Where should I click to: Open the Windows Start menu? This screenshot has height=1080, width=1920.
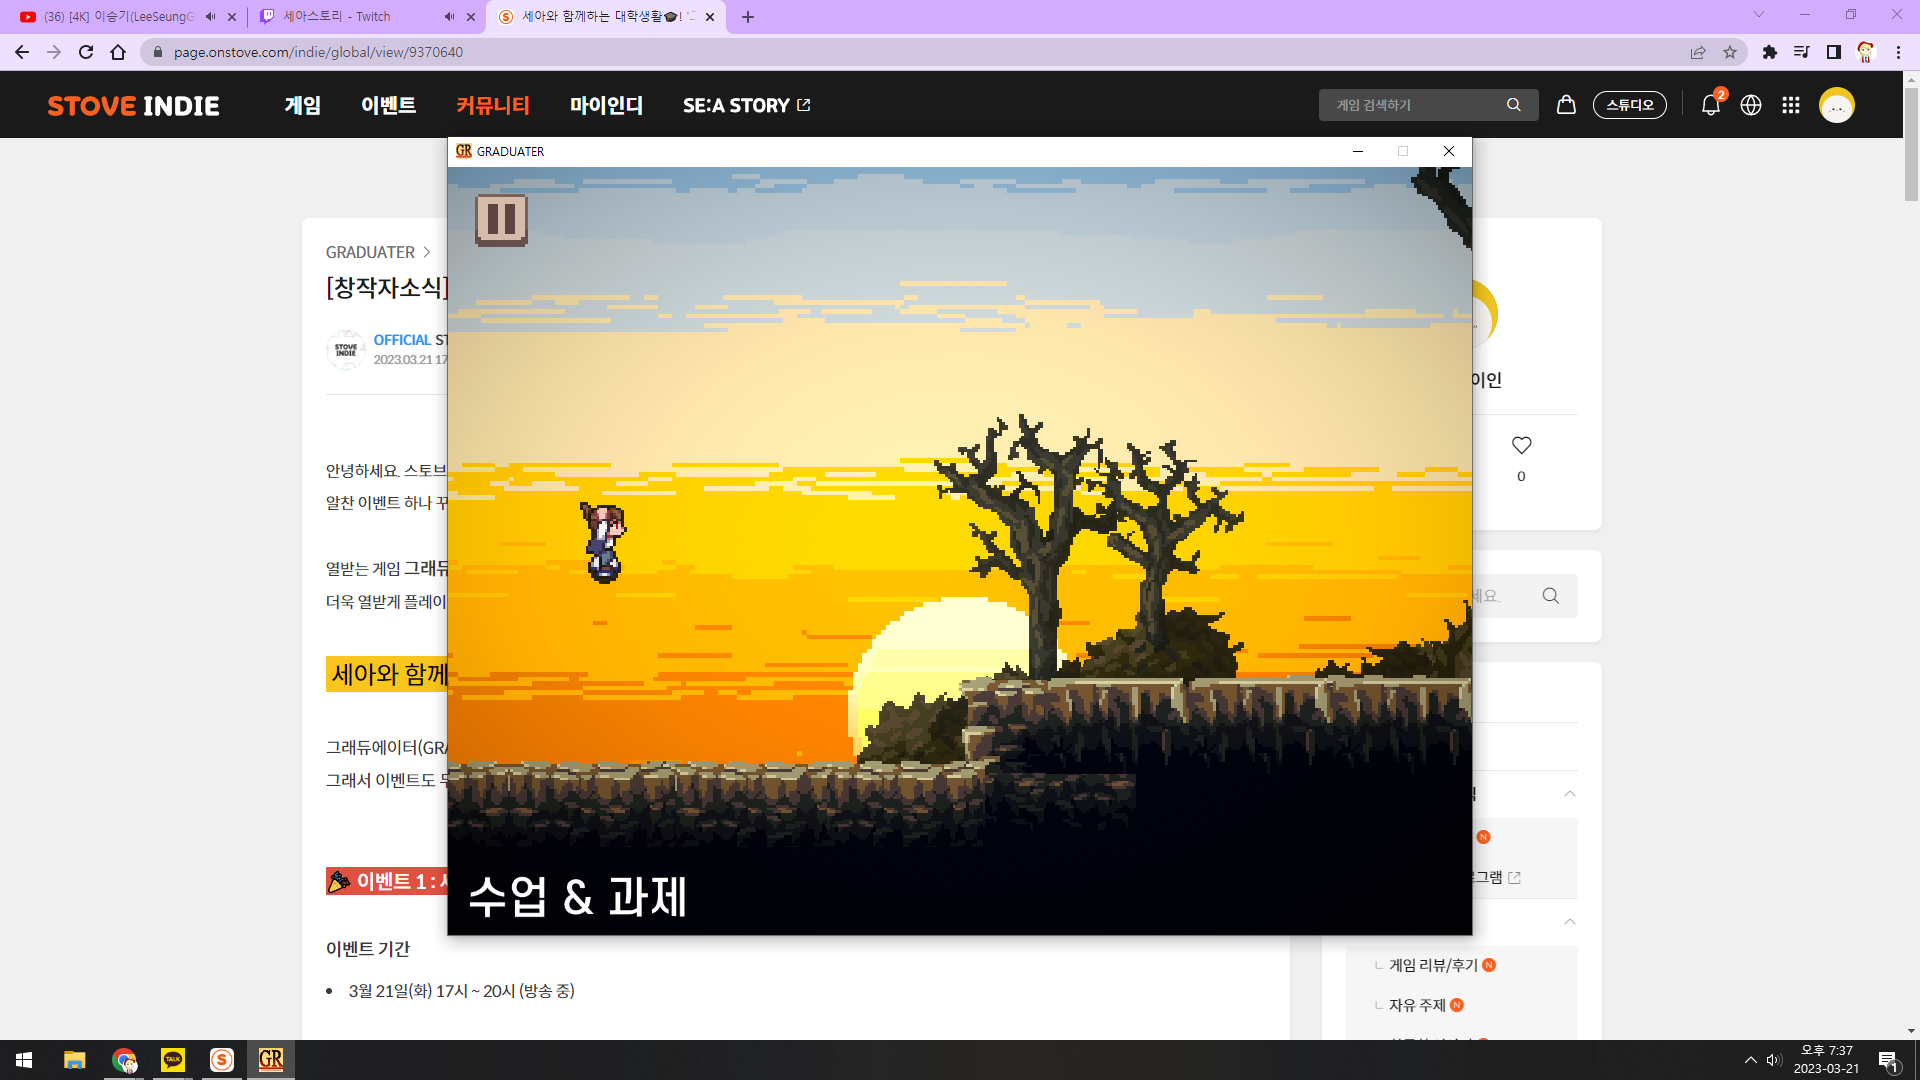[24, 1060]
